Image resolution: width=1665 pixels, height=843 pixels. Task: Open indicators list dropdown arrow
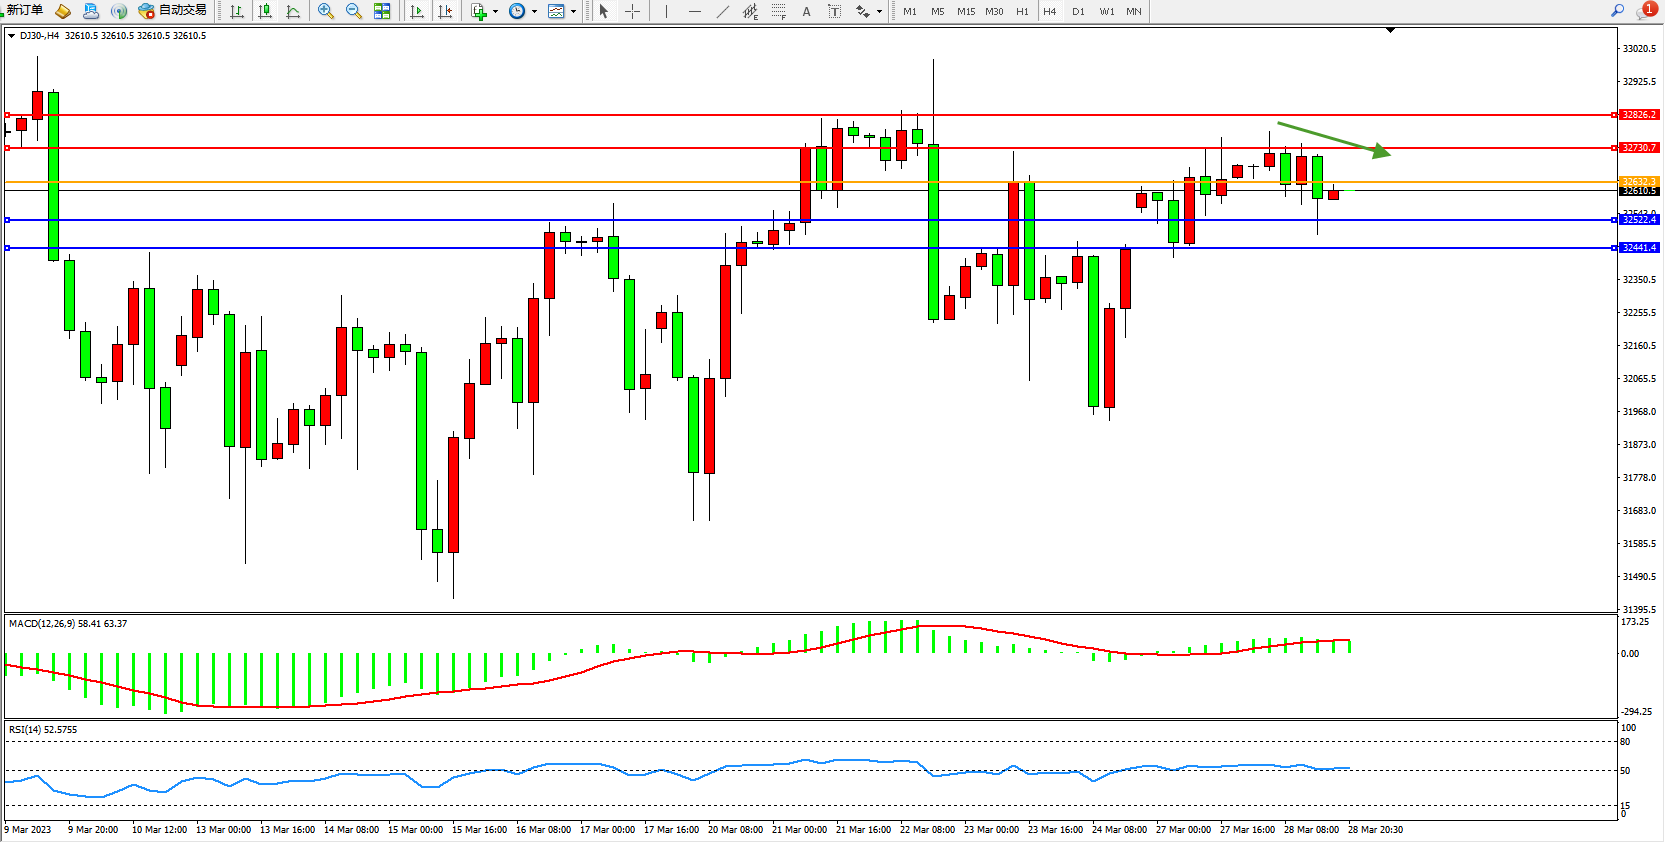pyautogui.click(x=495, y=12)
